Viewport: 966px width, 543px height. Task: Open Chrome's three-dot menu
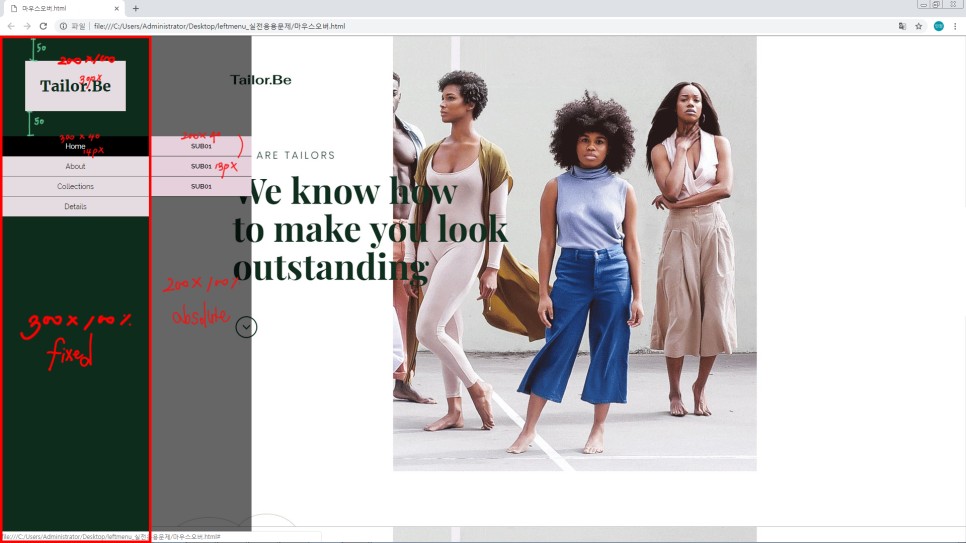tap(956, 26)
